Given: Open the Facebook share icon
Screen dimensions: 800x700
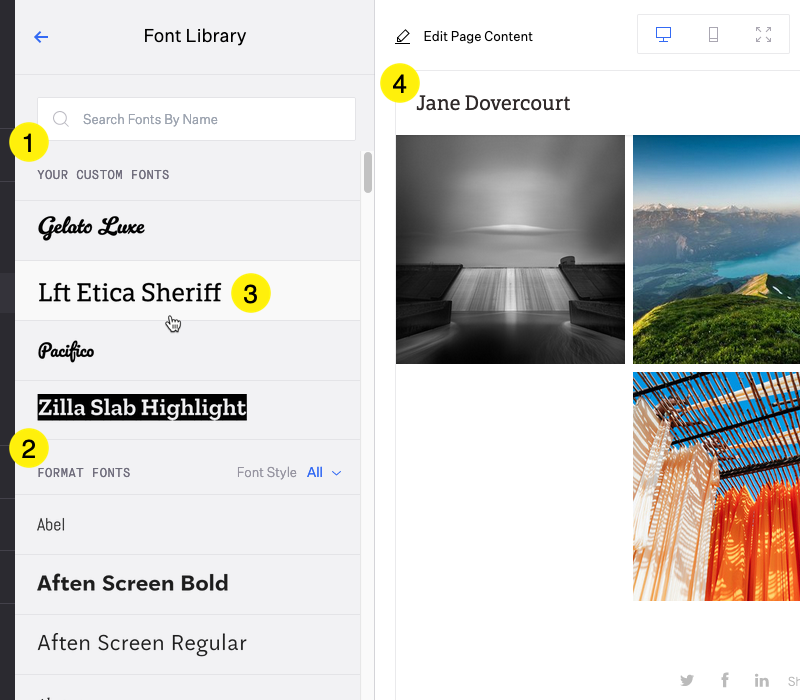Looking at the screenshot, I should click(x=724, y=680).
